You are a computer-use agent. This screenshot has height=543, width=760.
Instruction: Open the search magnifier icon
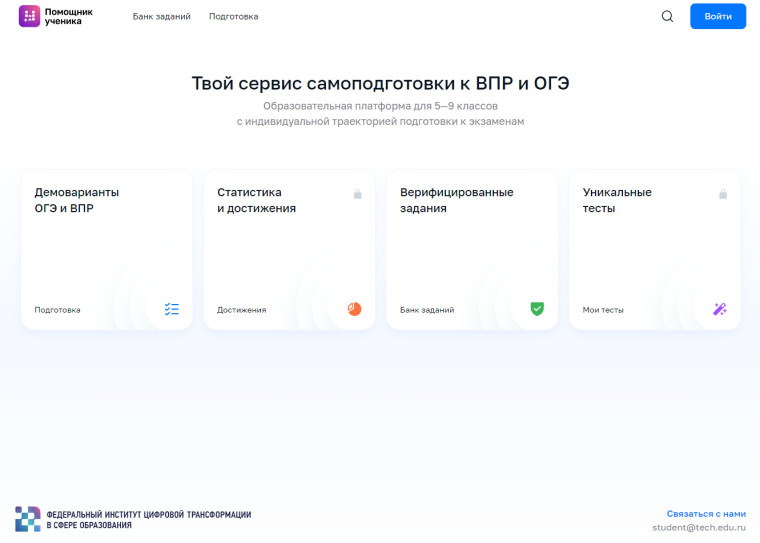click(667, 16)
